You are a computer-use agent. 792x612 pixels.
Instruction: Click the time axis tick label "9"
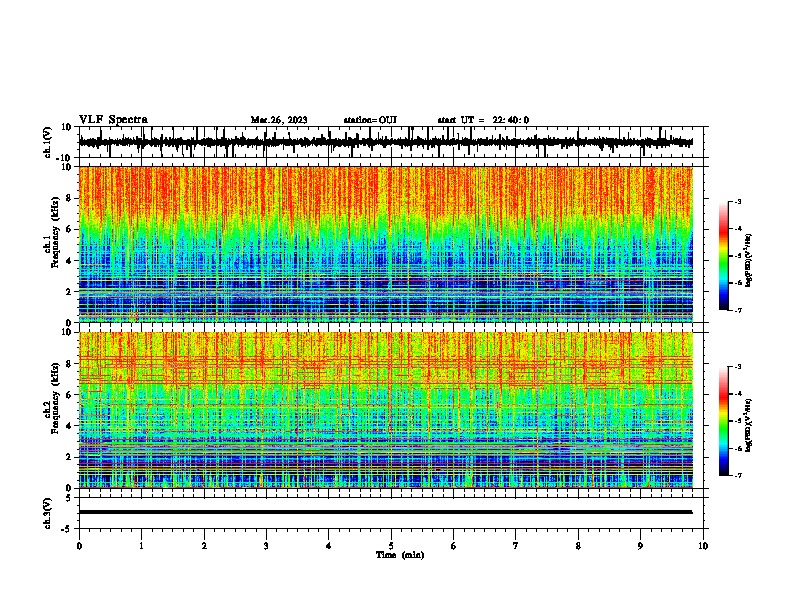[x=640, y=546]
